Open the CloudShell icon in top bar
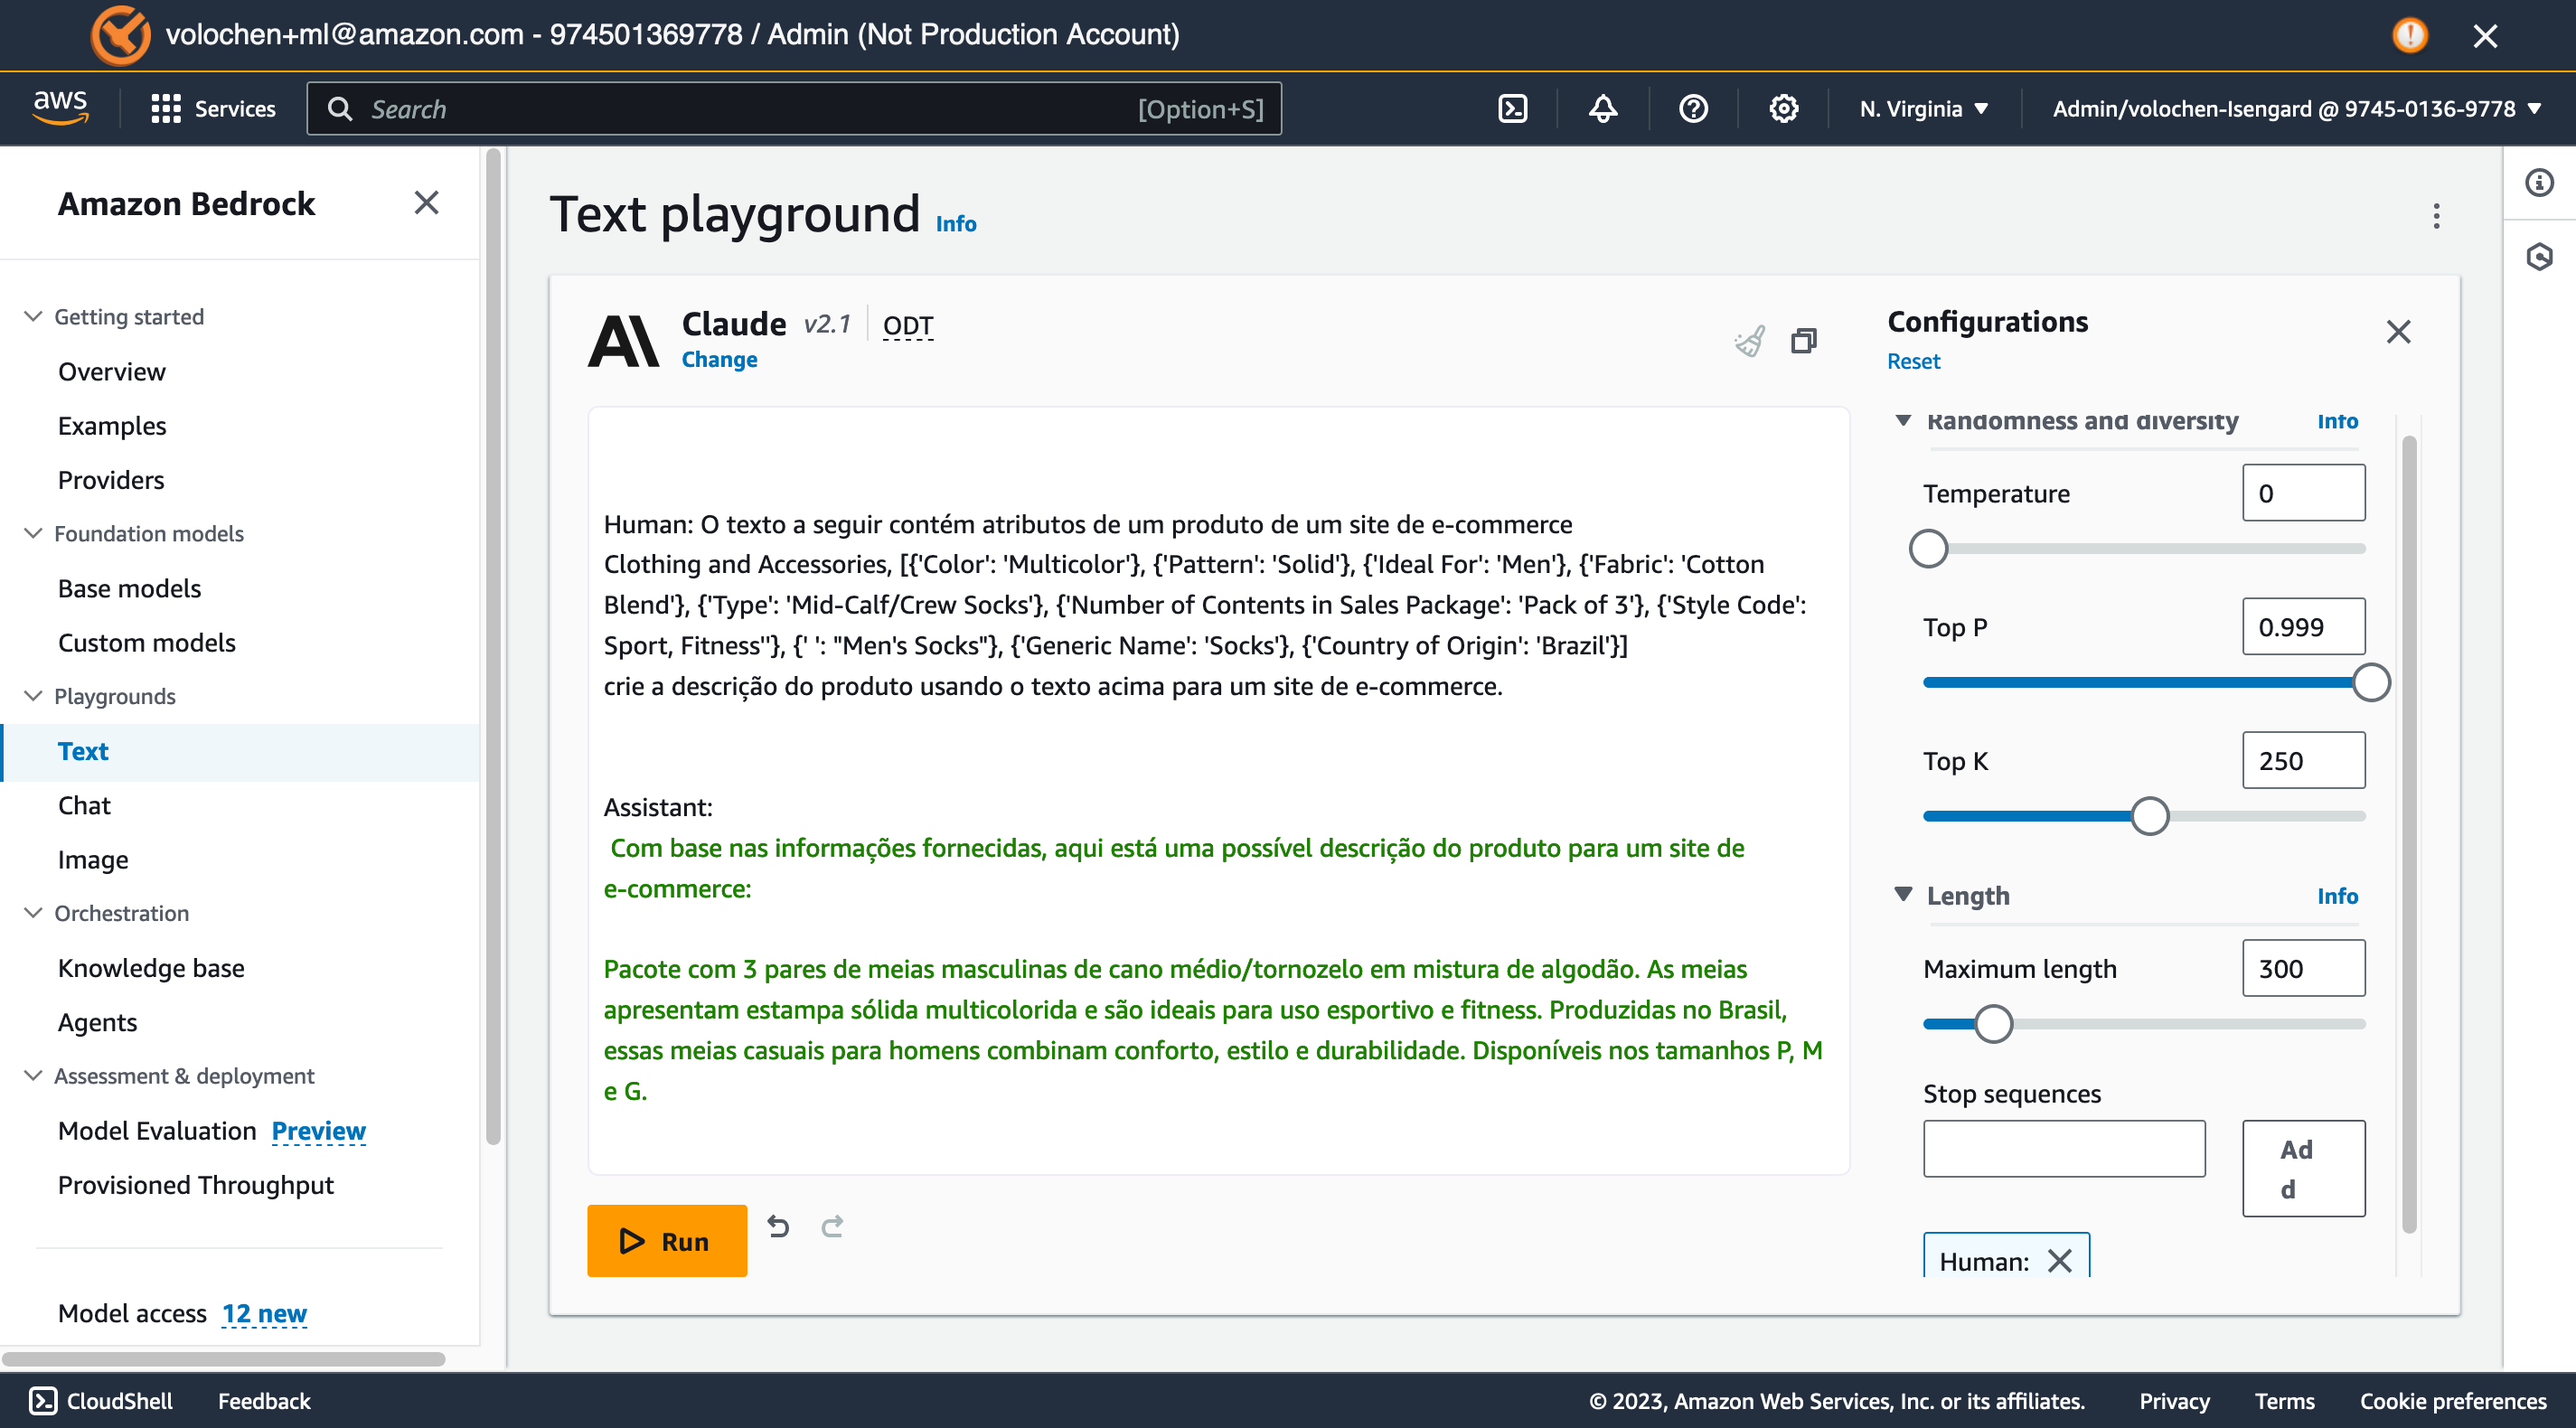The width and height of the screenshot is (2576, 1428). point(1513,108)
